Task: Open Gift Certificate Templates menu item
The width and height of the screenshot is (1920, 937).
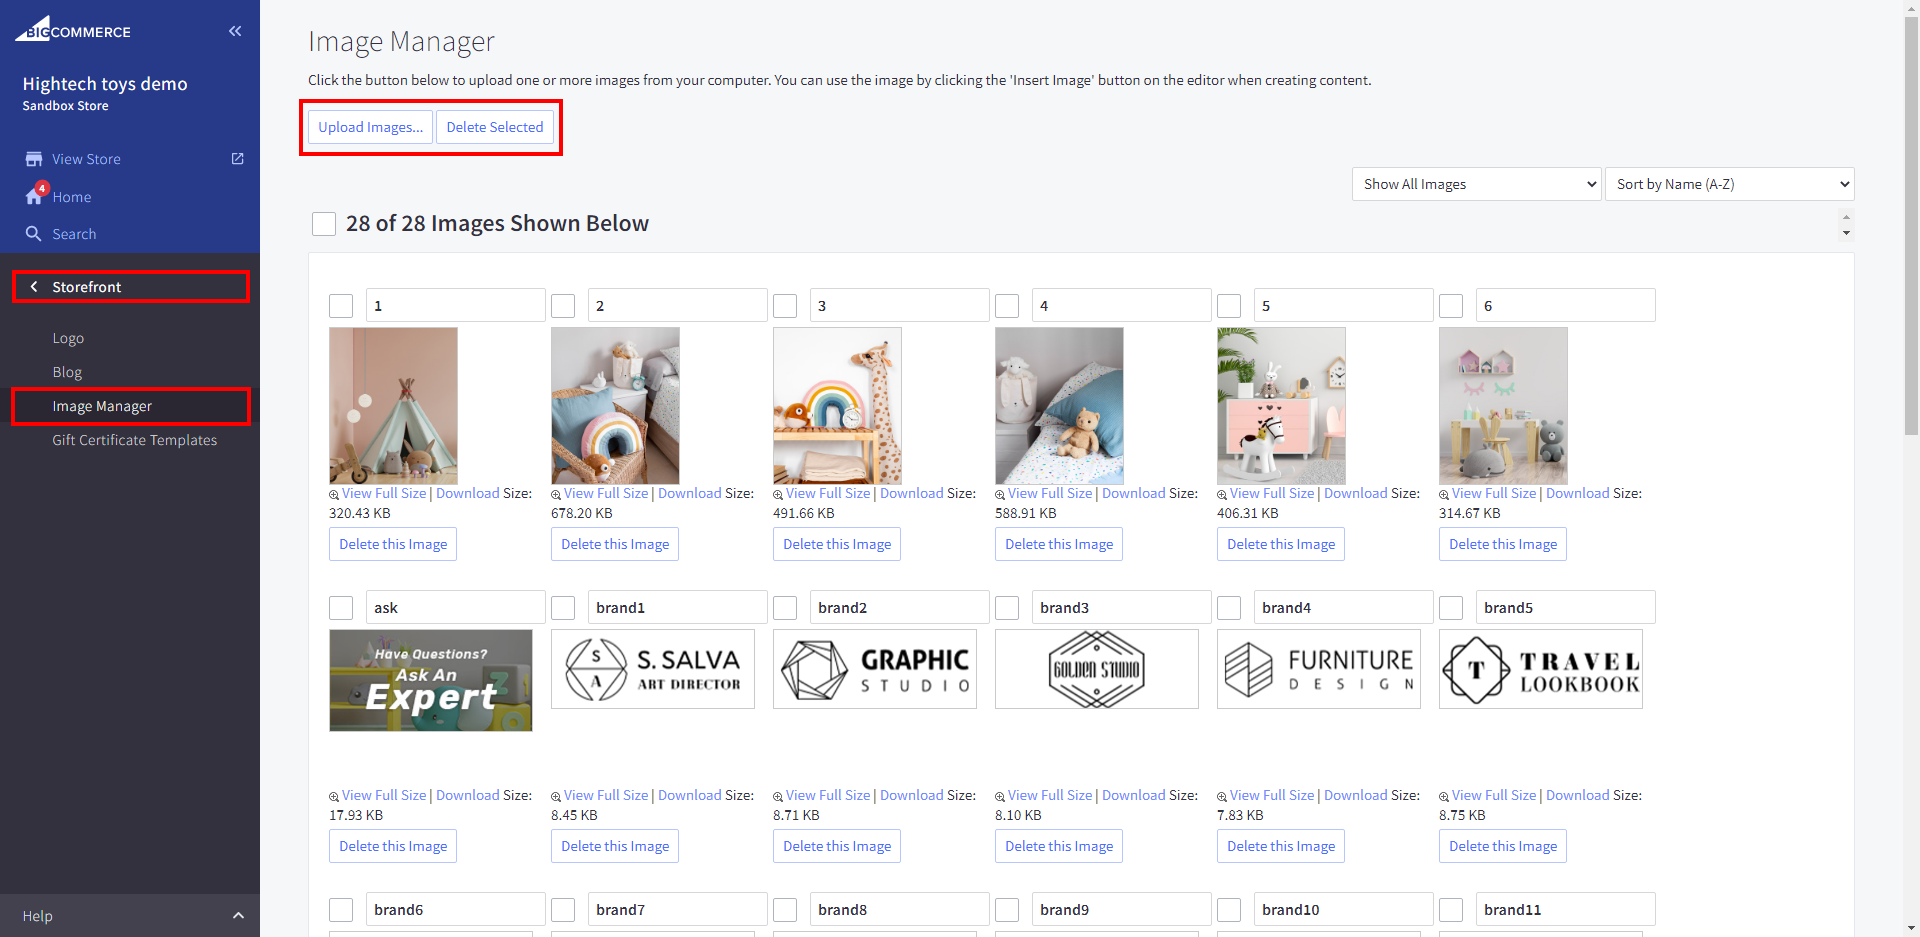Action: coord(134,440)
